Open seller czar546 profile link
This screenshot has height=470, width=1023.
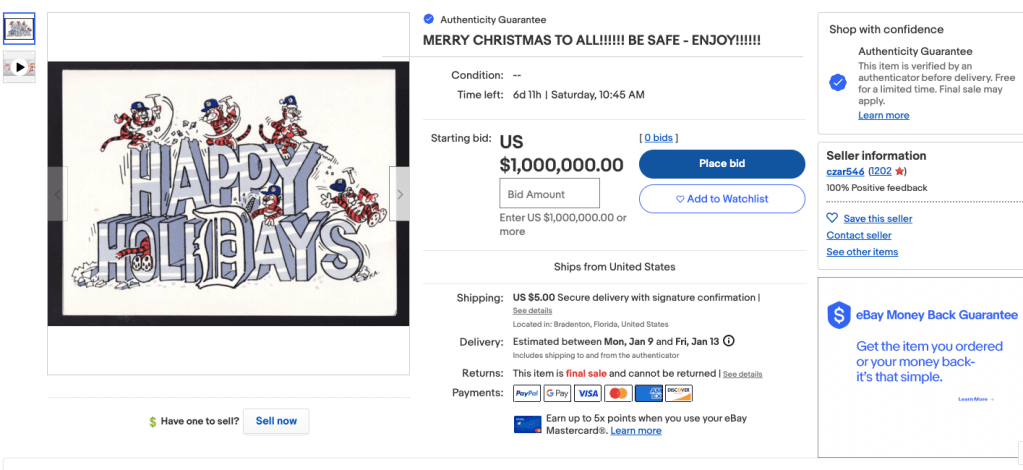click(x=845, y=172)
